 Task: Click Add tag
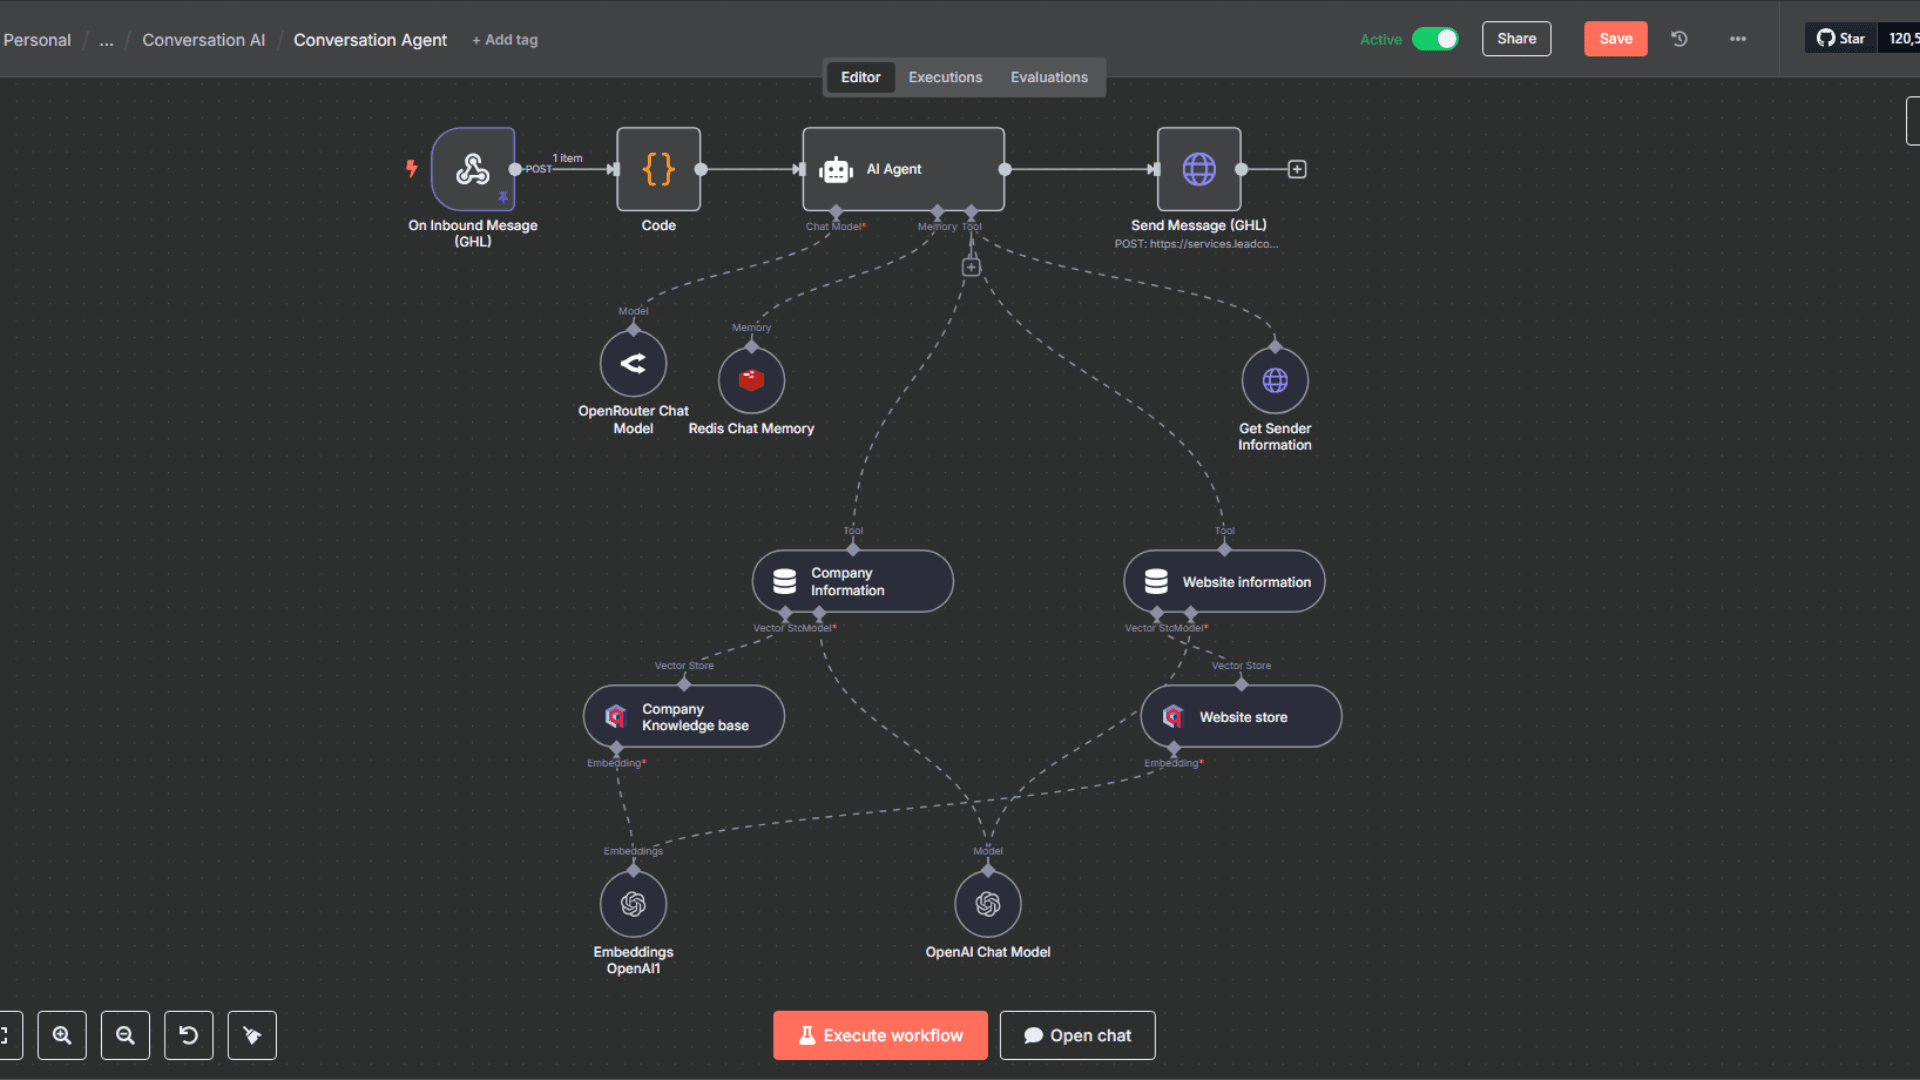point(505,40)
